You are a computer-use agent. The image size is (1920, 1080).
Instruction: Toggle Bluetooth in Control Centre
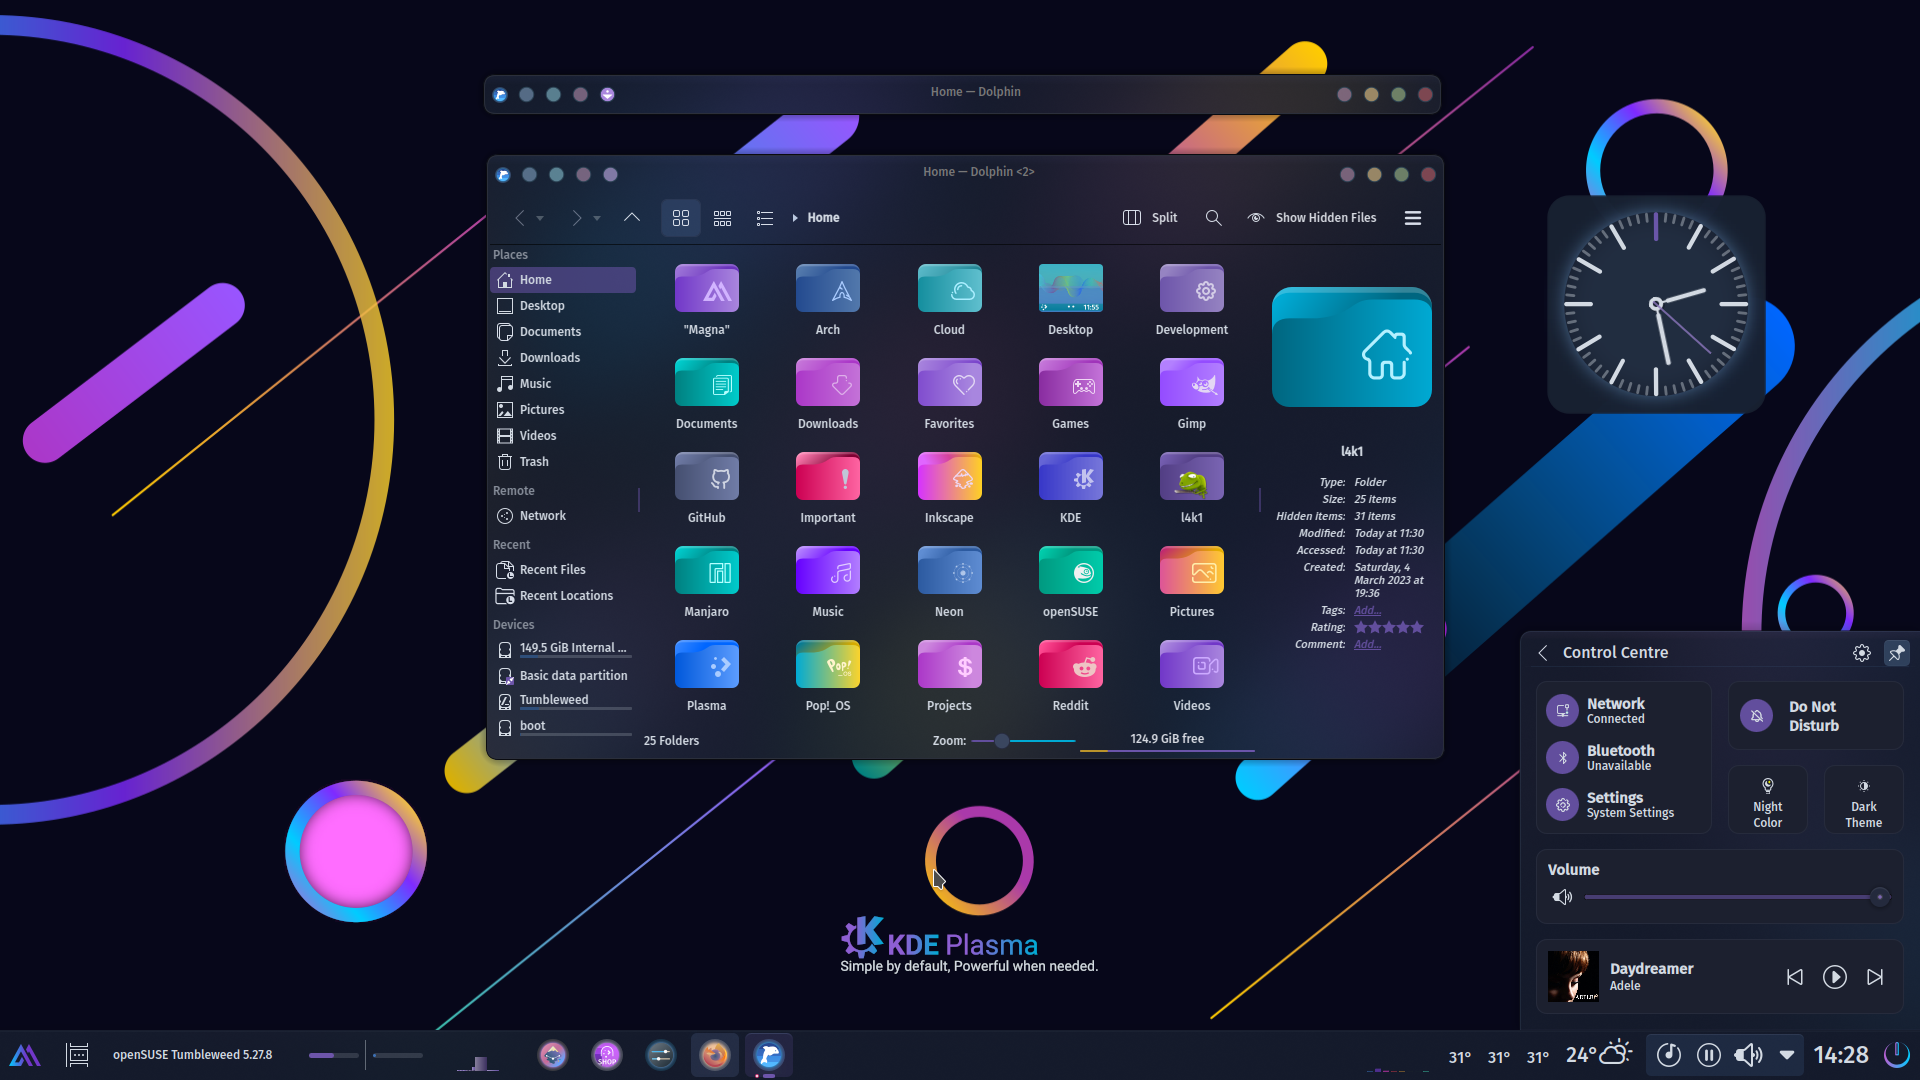click(x=1562, y=758)
